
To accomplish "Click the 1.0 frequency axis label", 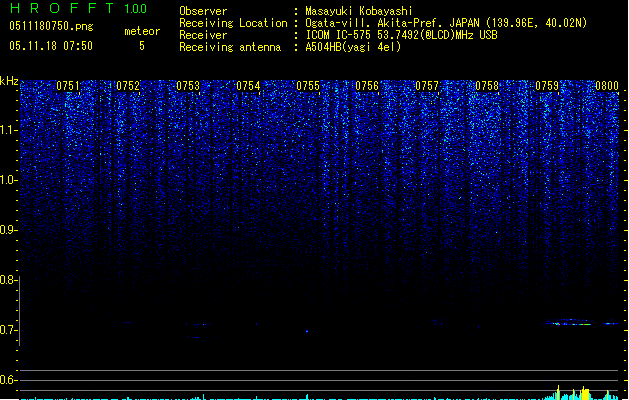I will (x=9, y=180).
